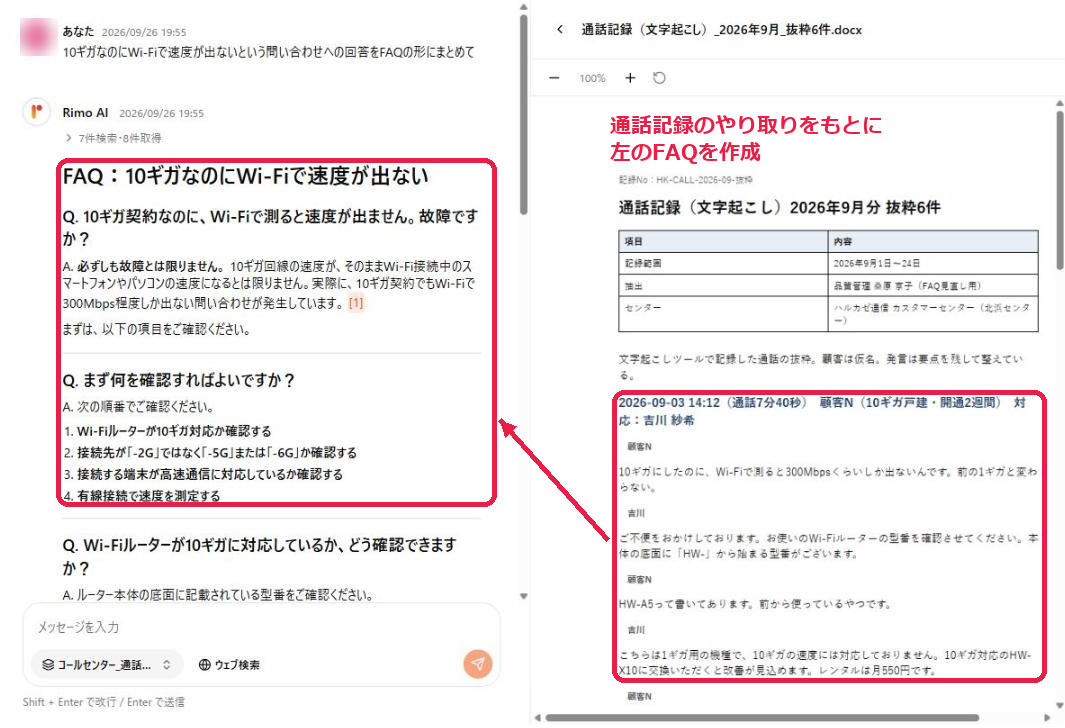The image size is (1065, 728).
Task: Click the document horizontal scrollbar
Action: coord(762,718)
